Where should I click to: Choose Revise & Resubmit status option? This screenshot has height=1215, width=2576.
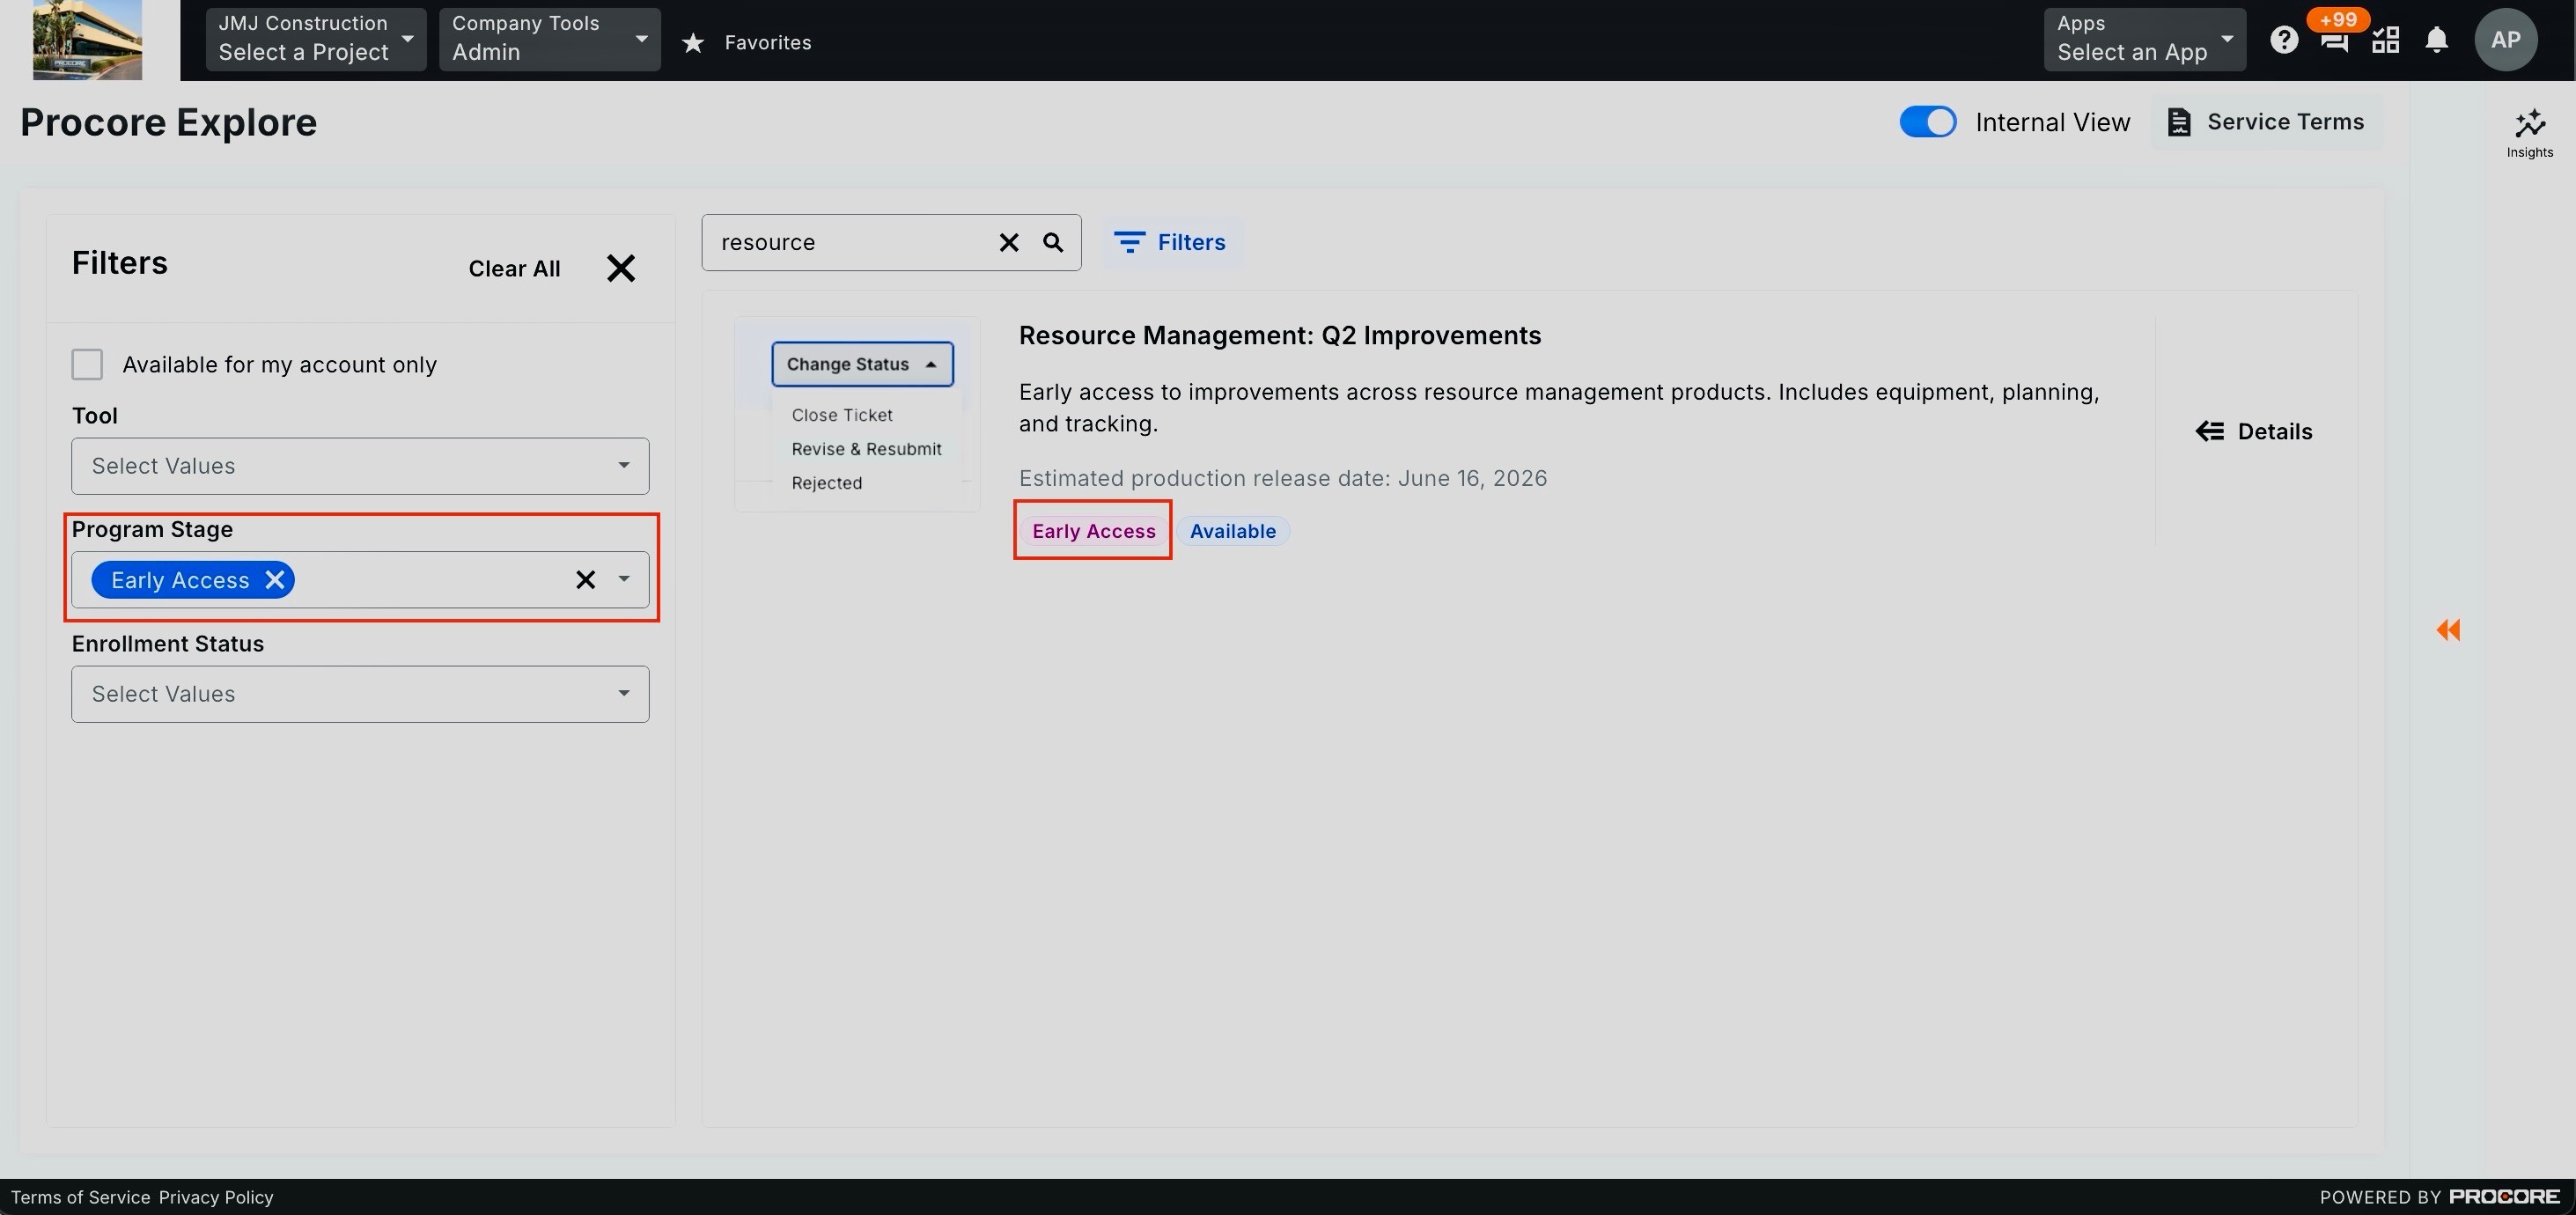tap(866, 449)
